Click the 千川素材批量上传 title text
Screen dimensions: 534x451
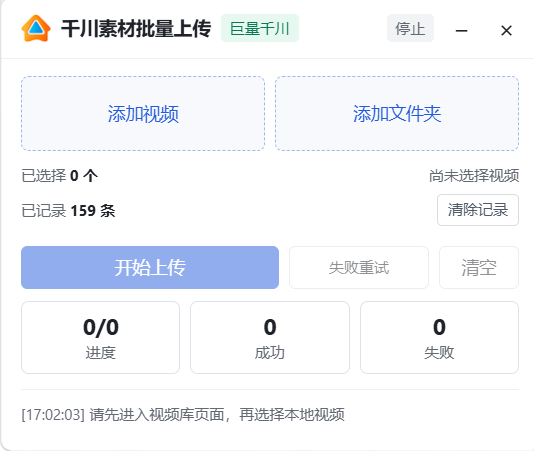(136, 28)
